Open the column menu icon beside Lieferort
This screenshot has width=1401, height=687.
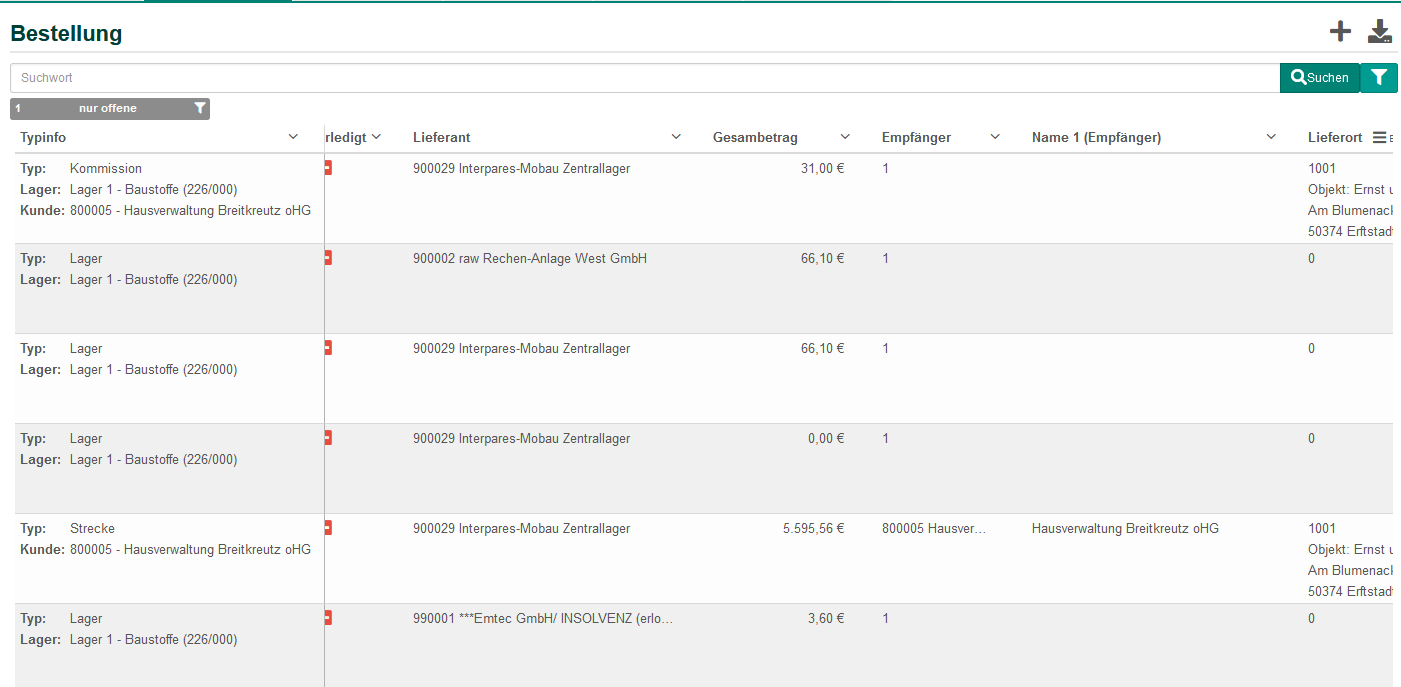[x=1379, y=138]
